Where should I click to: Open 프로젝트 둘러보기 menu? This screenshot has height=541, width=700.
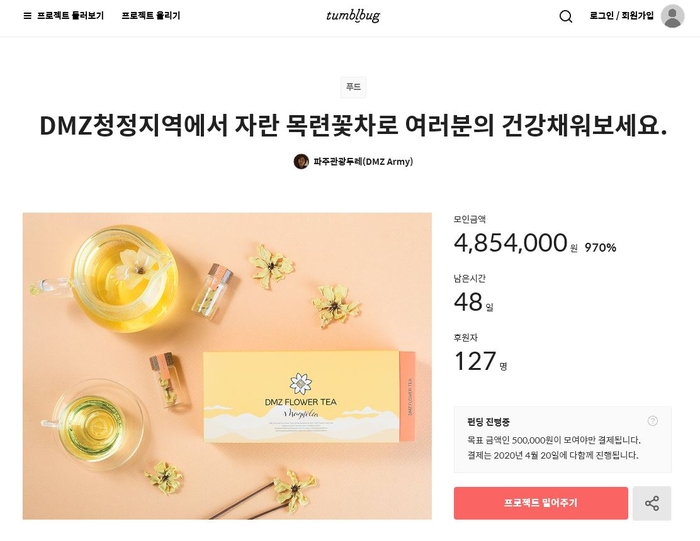pyautogui.click(x=70, y=16)
